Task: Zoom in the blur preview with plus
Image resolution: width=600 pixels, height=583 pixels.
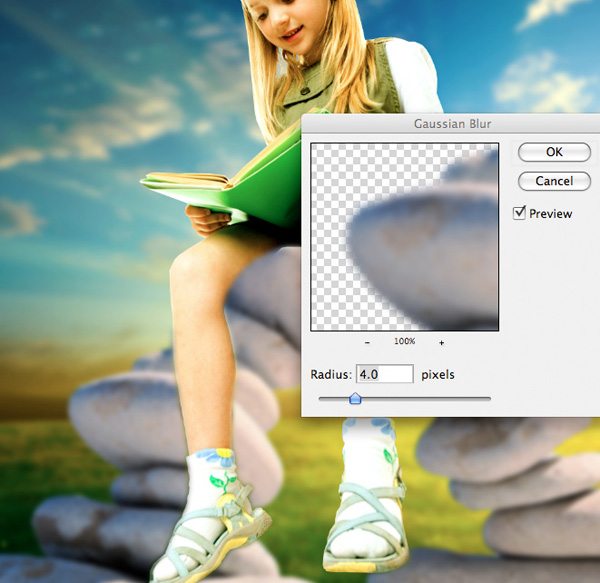Action: (442, 342)
